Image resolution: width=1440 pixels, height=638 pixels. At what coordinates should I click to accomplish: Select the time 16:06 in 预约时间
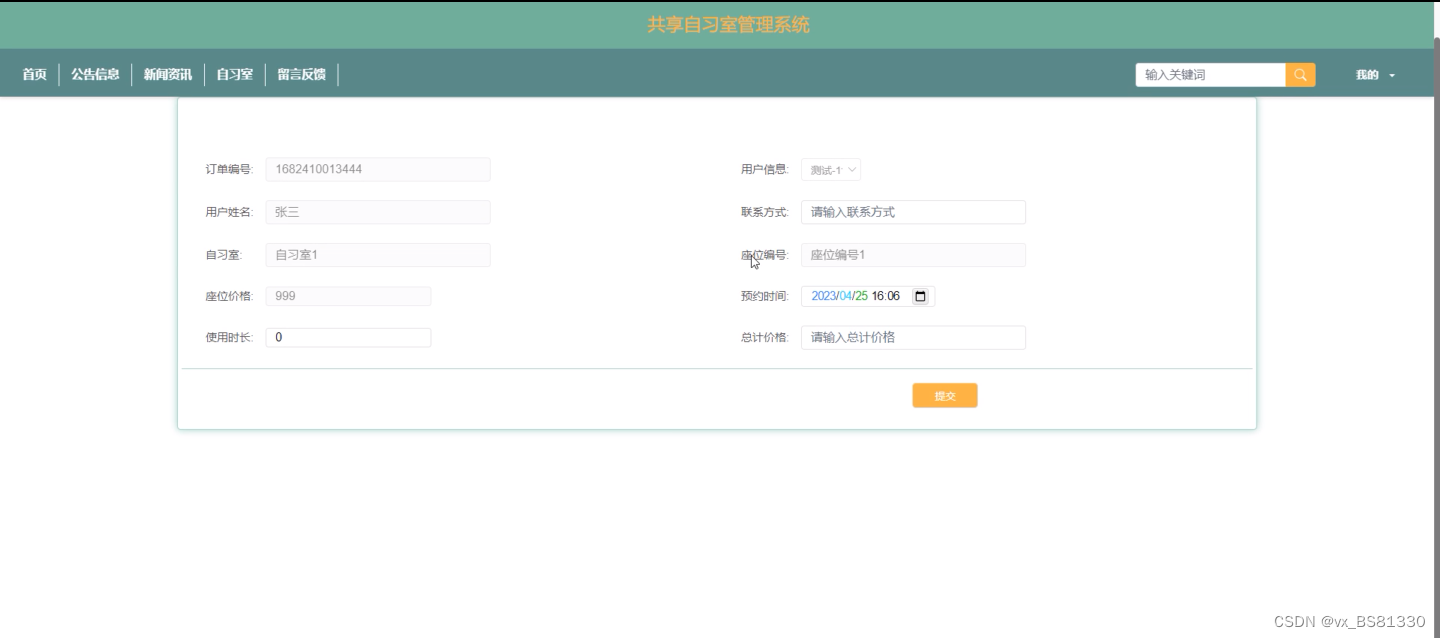886,296
